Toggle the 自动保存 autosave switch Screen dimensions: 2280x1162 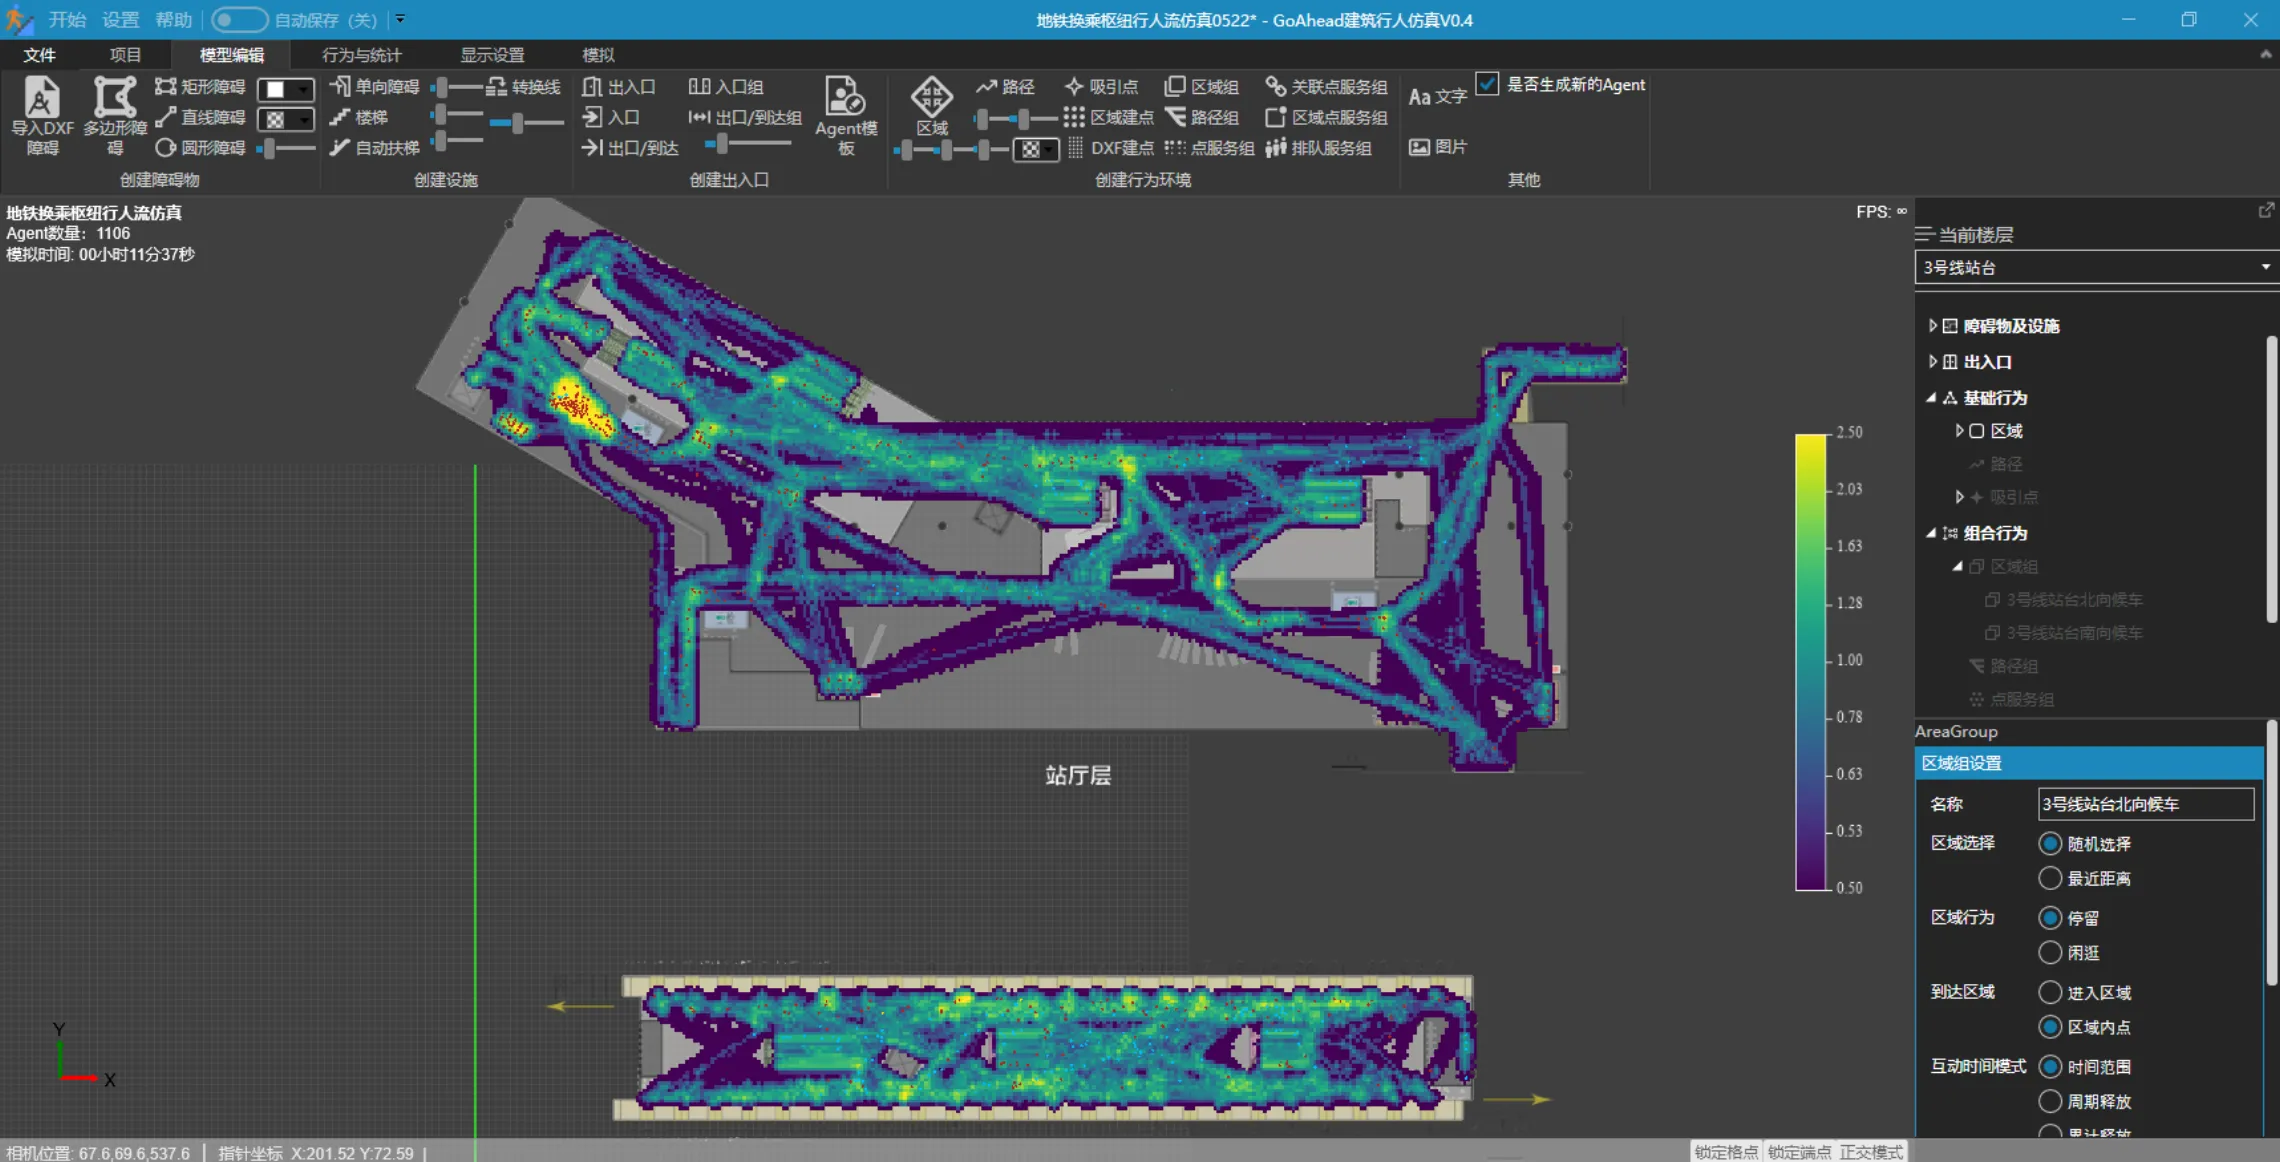(x=238, y=20)
